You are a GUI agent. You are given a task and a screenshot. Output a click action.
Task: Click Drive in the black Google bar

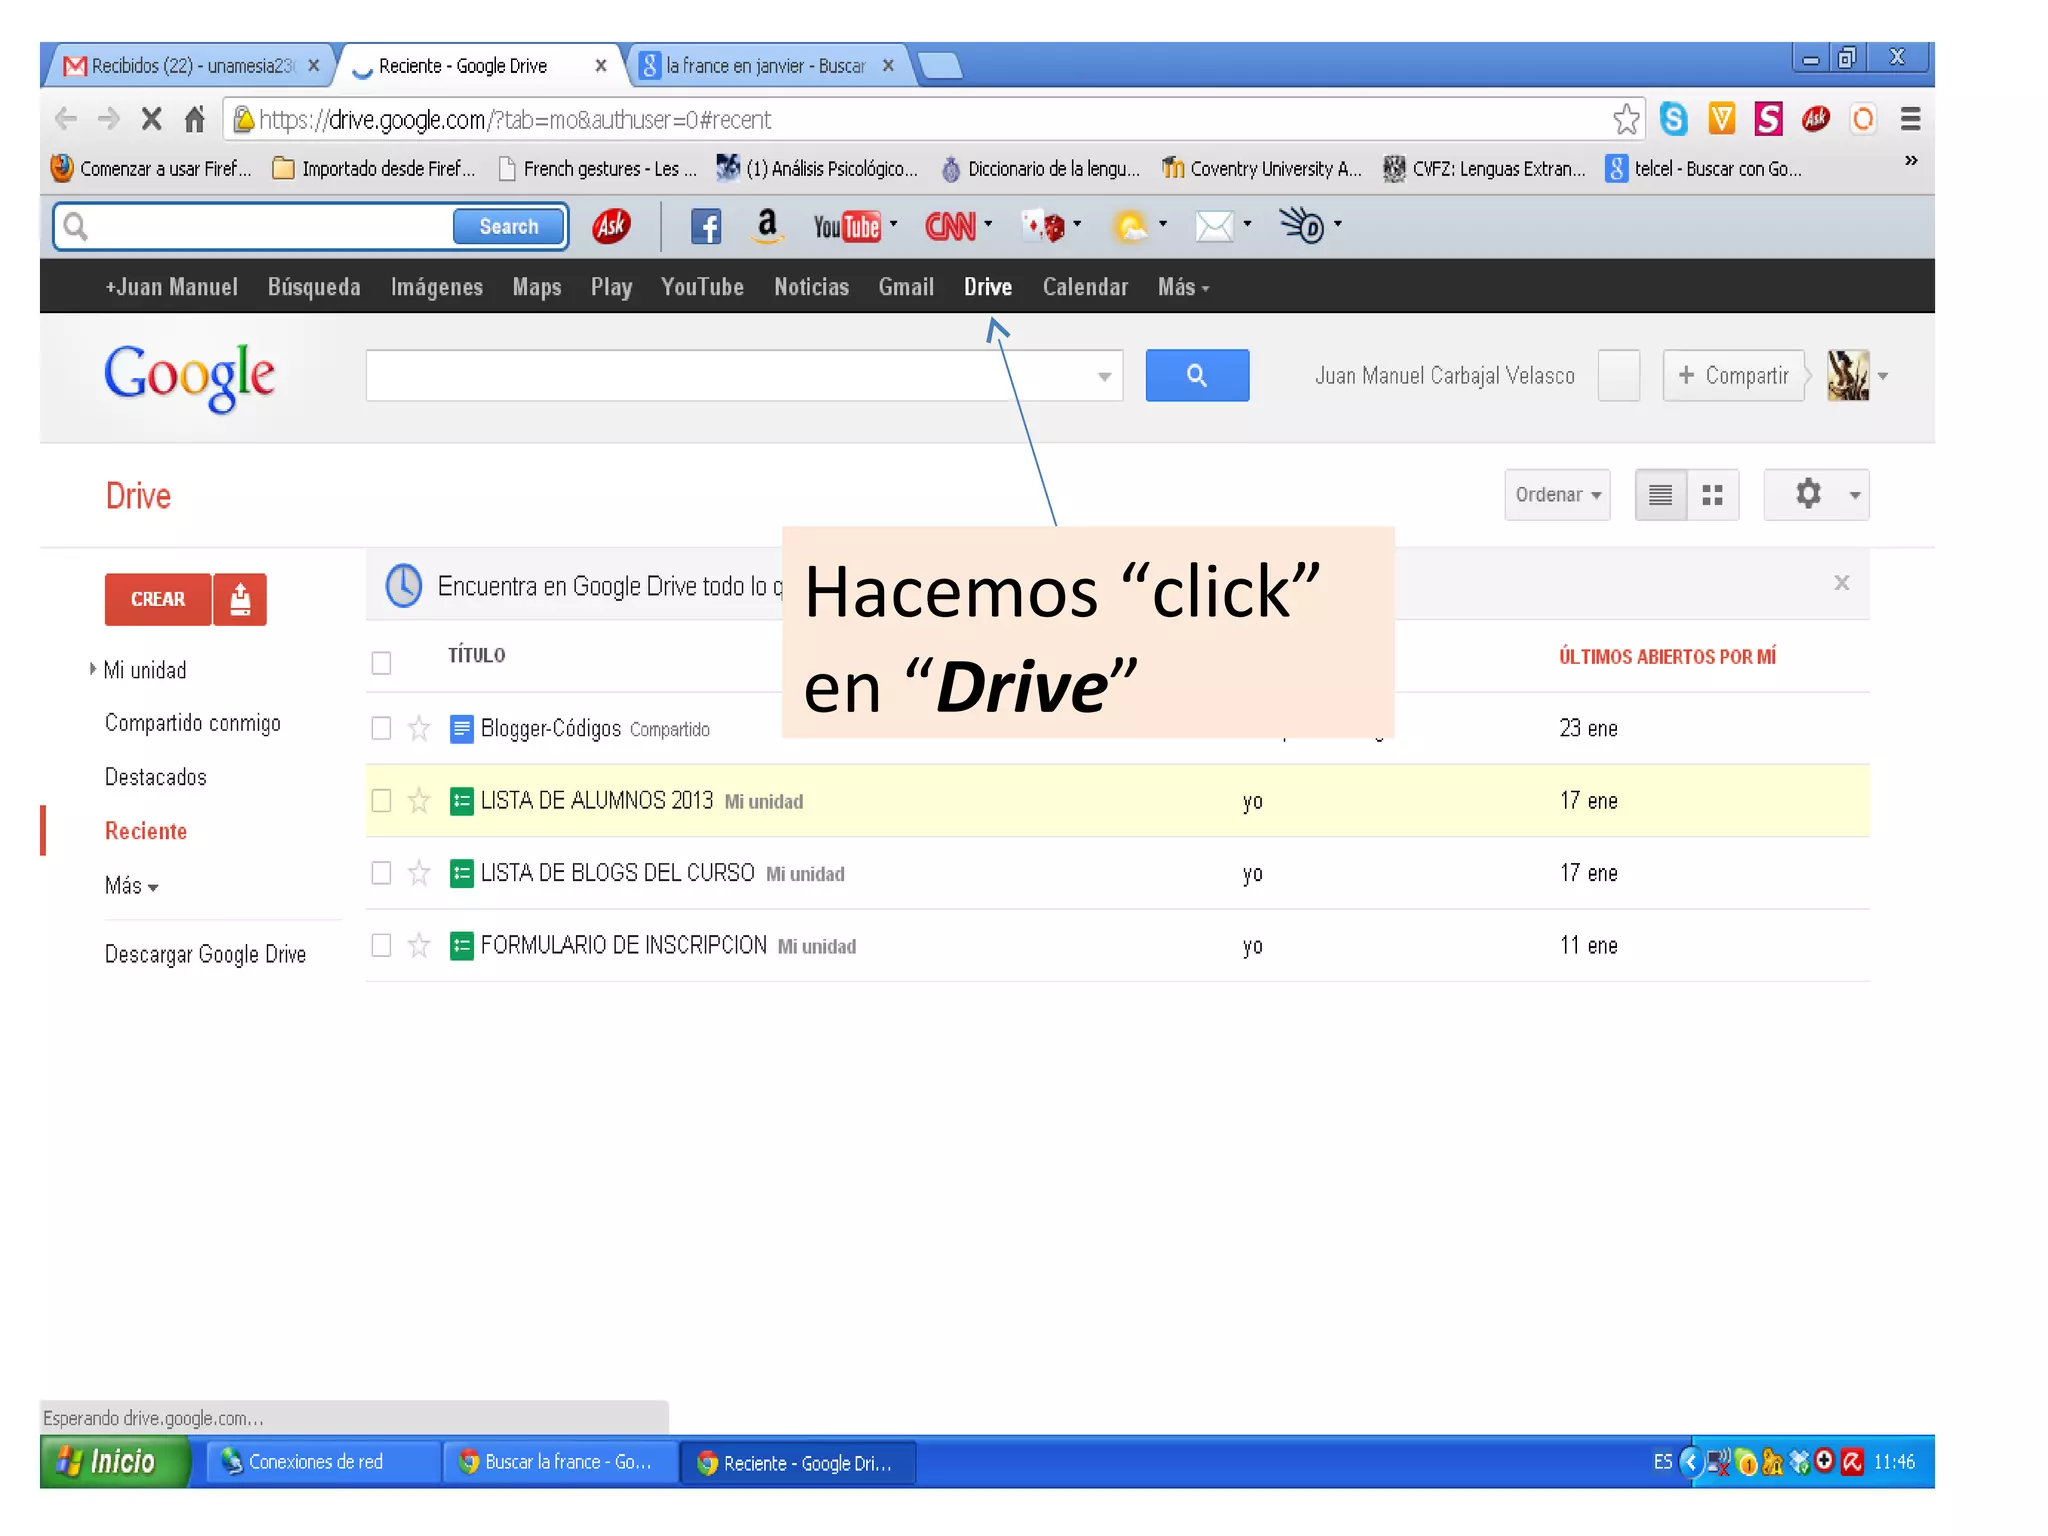[x=987, y=288]
